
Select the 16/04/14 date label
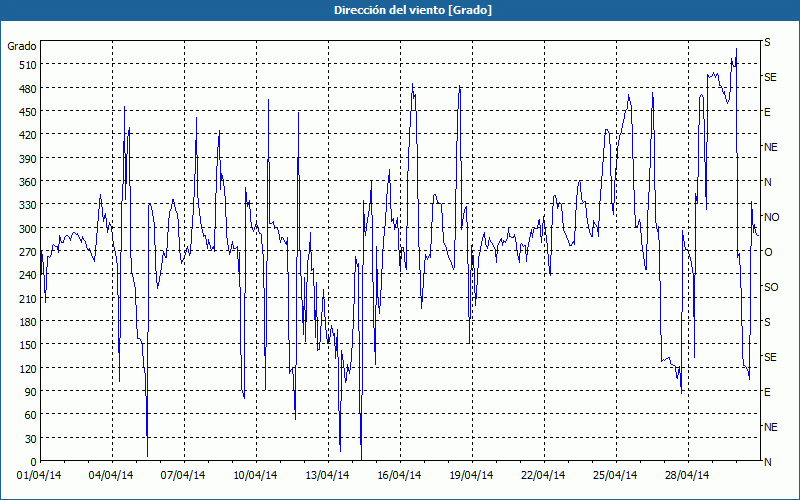[399, 475]
